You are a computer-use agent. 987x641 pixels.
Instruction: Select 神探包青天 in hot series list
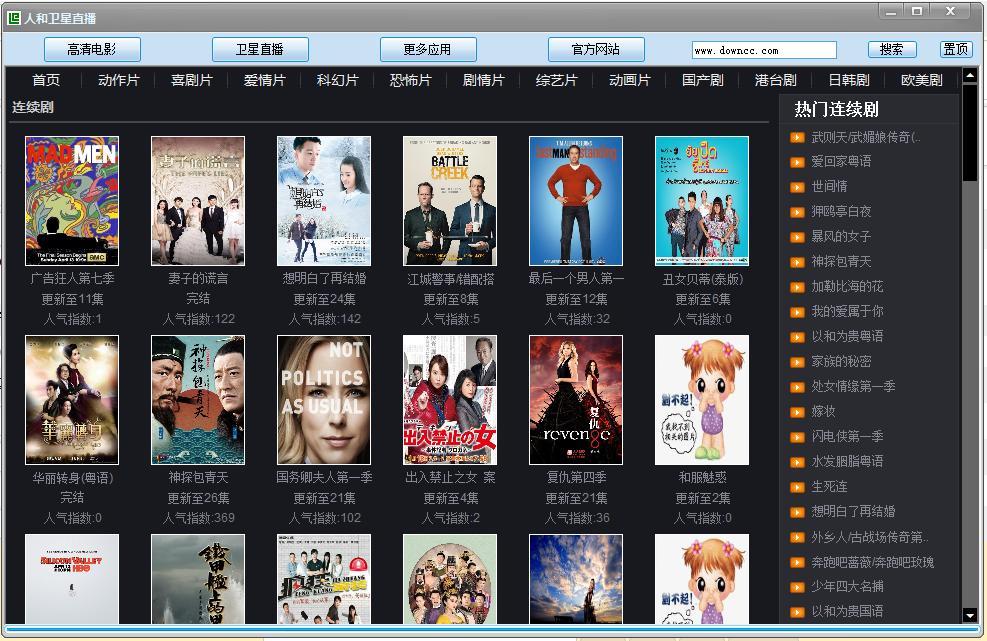[841, 261]
